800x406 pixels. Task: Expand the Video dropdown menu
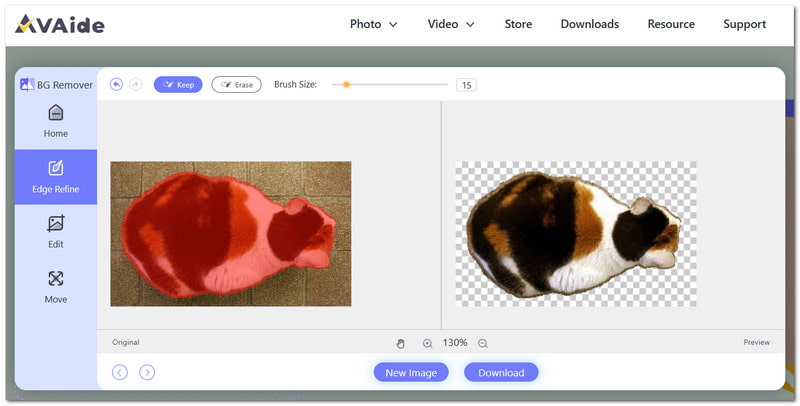point(451,24)
